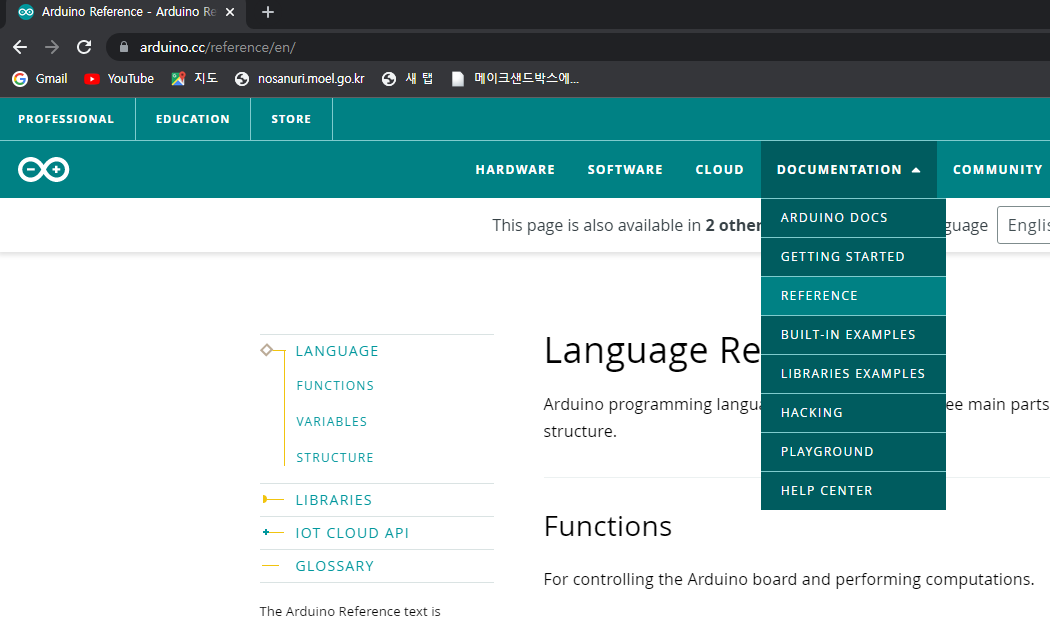The height and width of the screenshot is (620, 1050).
Task: Choose Hacking from the dropdown
Action: click(853, 412)
